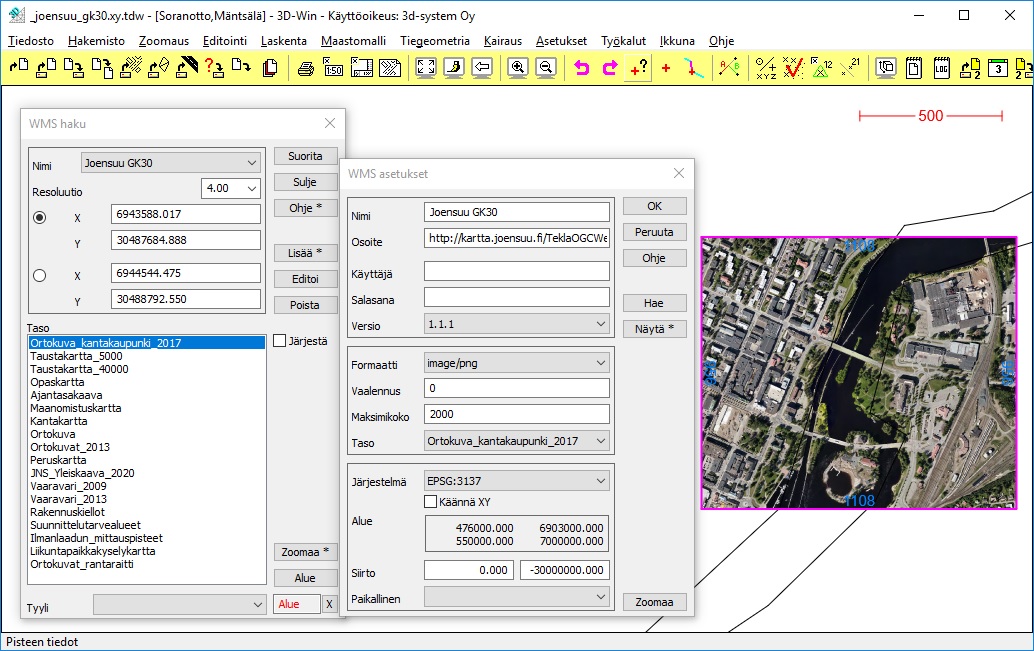Click the open surface model icon with triangle mesh
The width and height of the screenshot is (1034, 651).
click(x=158, y=67)
